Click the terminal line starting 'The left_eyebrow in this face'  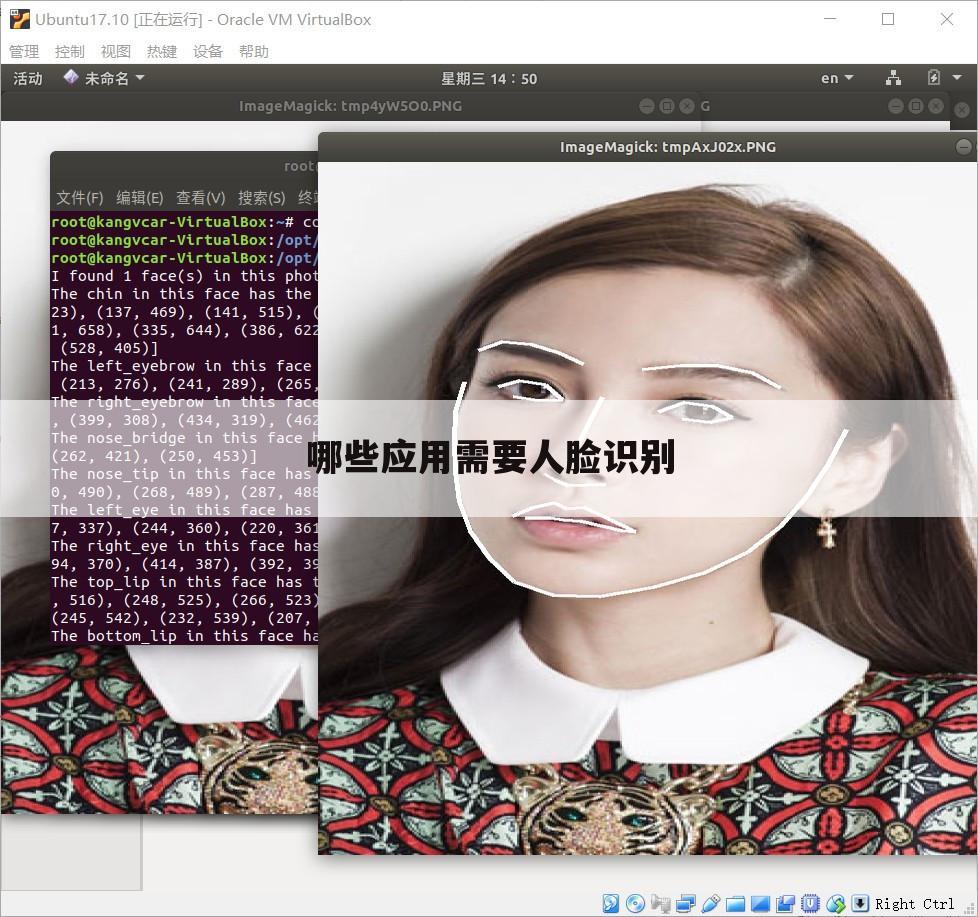(x=182, y=366)
